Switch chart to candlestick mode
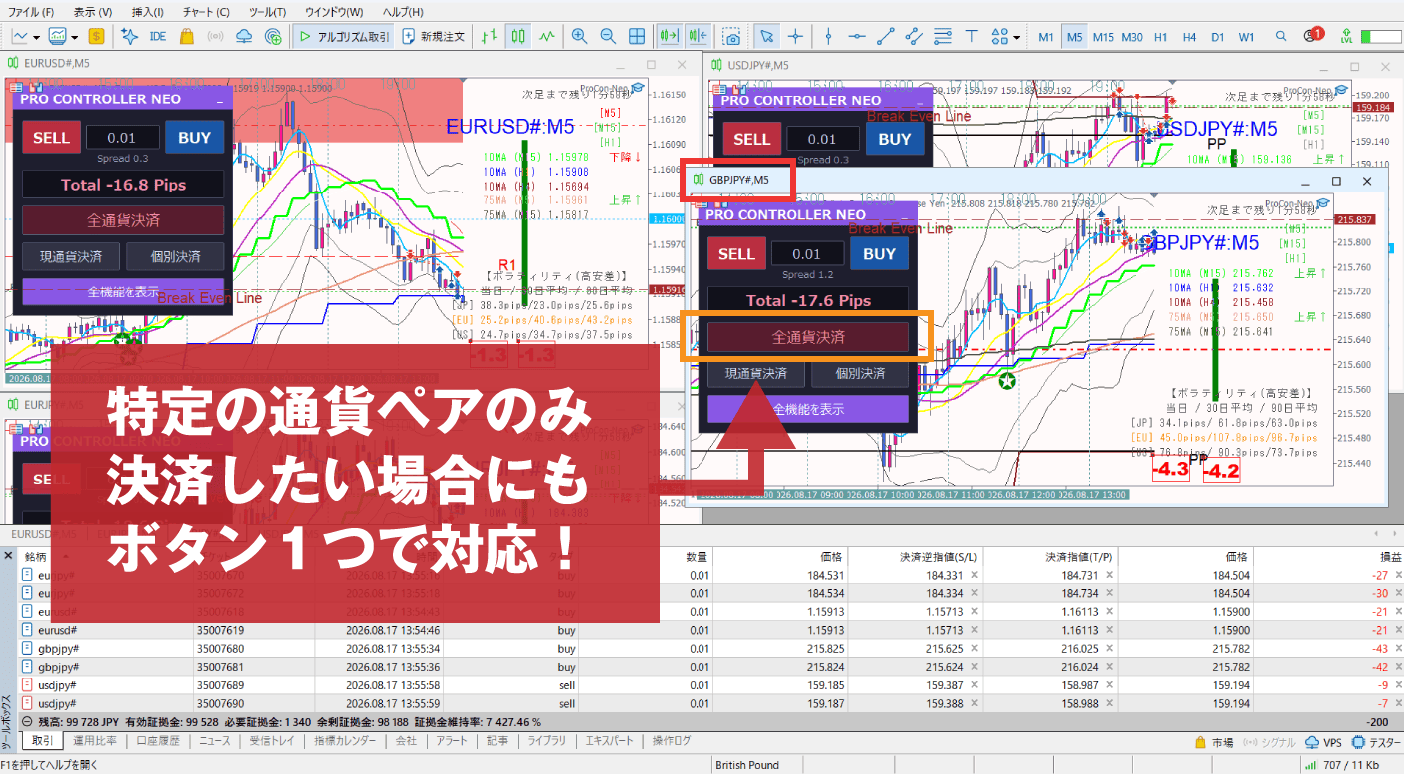This screenshot has height=774, width=1404. 517,37
